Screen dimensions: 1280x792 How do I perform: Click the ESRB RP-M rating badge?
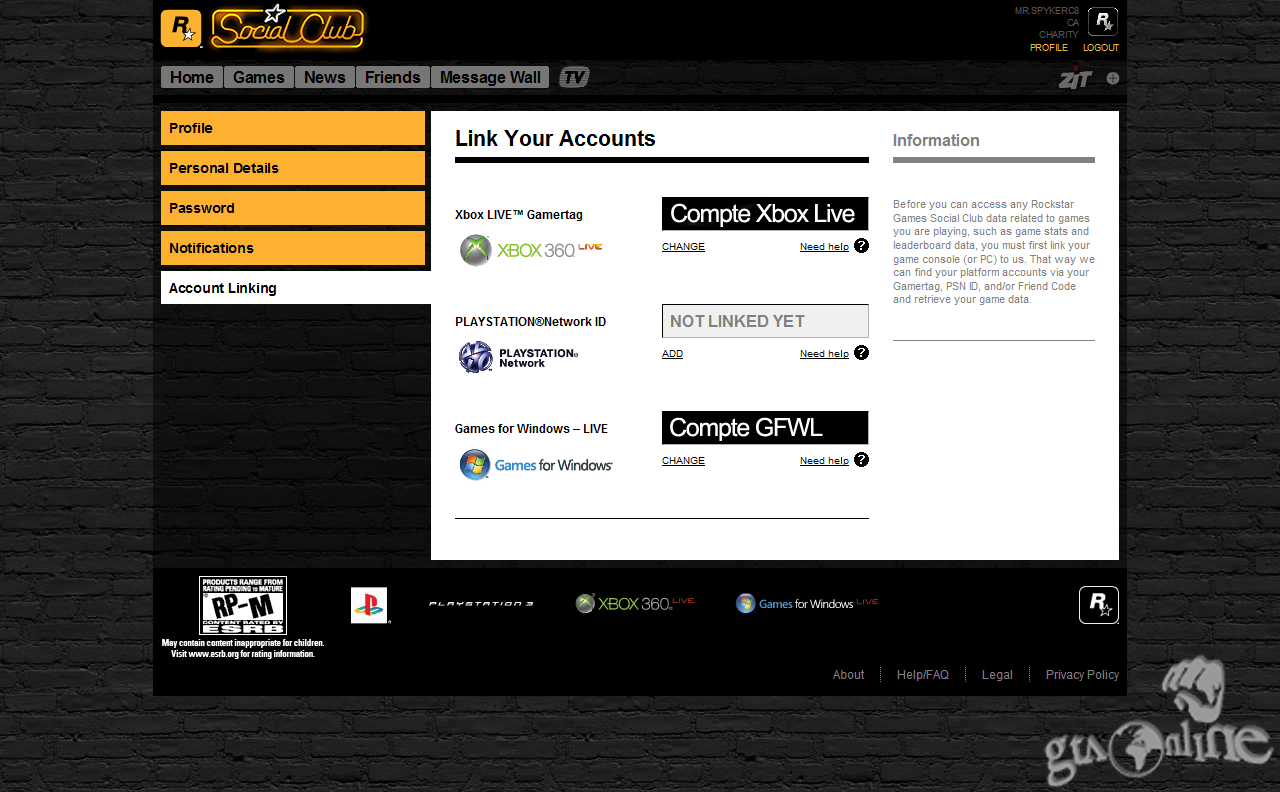click(x=243, y=605)
